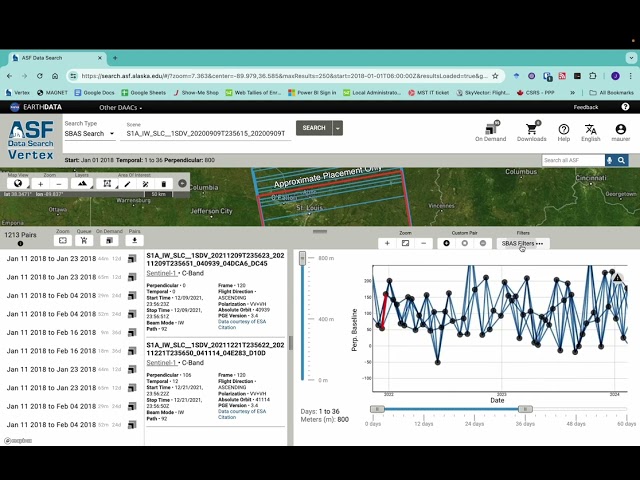Click the SEARCH button
The image size is (640, 480).
[x=314, y=128]
